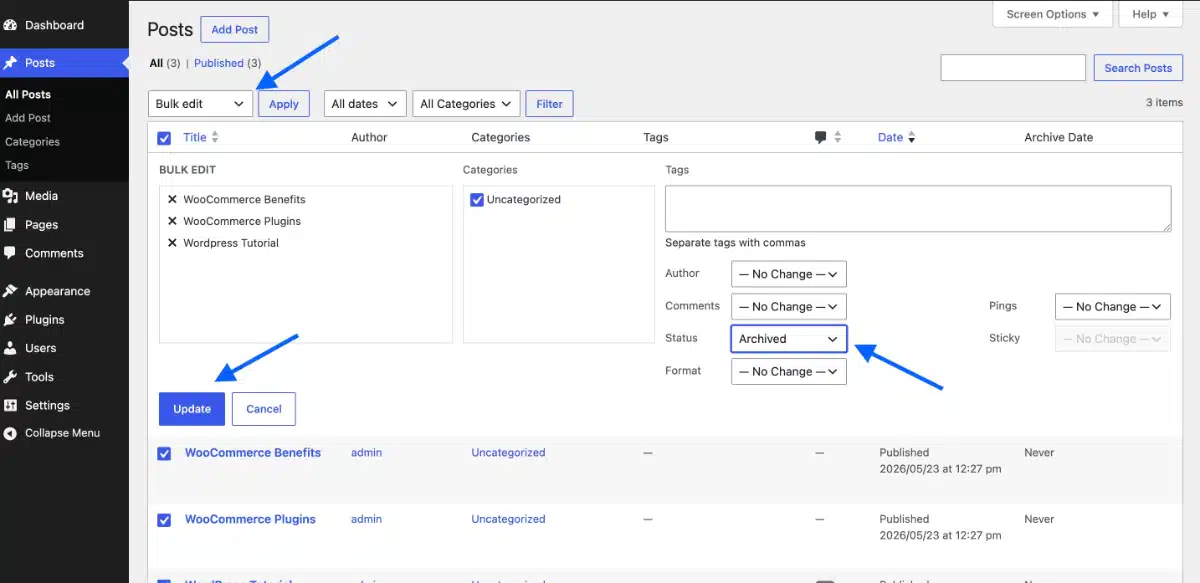Click the blue Update button
The width and height of the screenshot is (1200, 583).
(192, 409)
